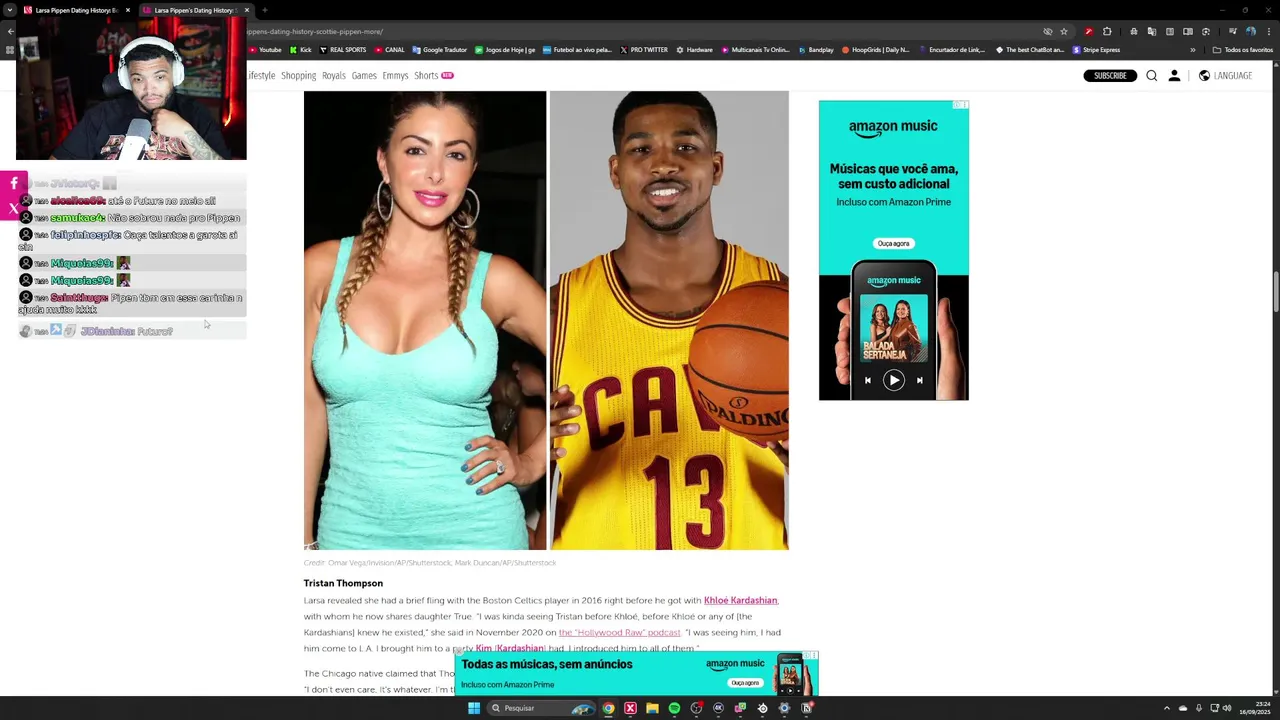Open the Emmys menu item

(395, 76)
